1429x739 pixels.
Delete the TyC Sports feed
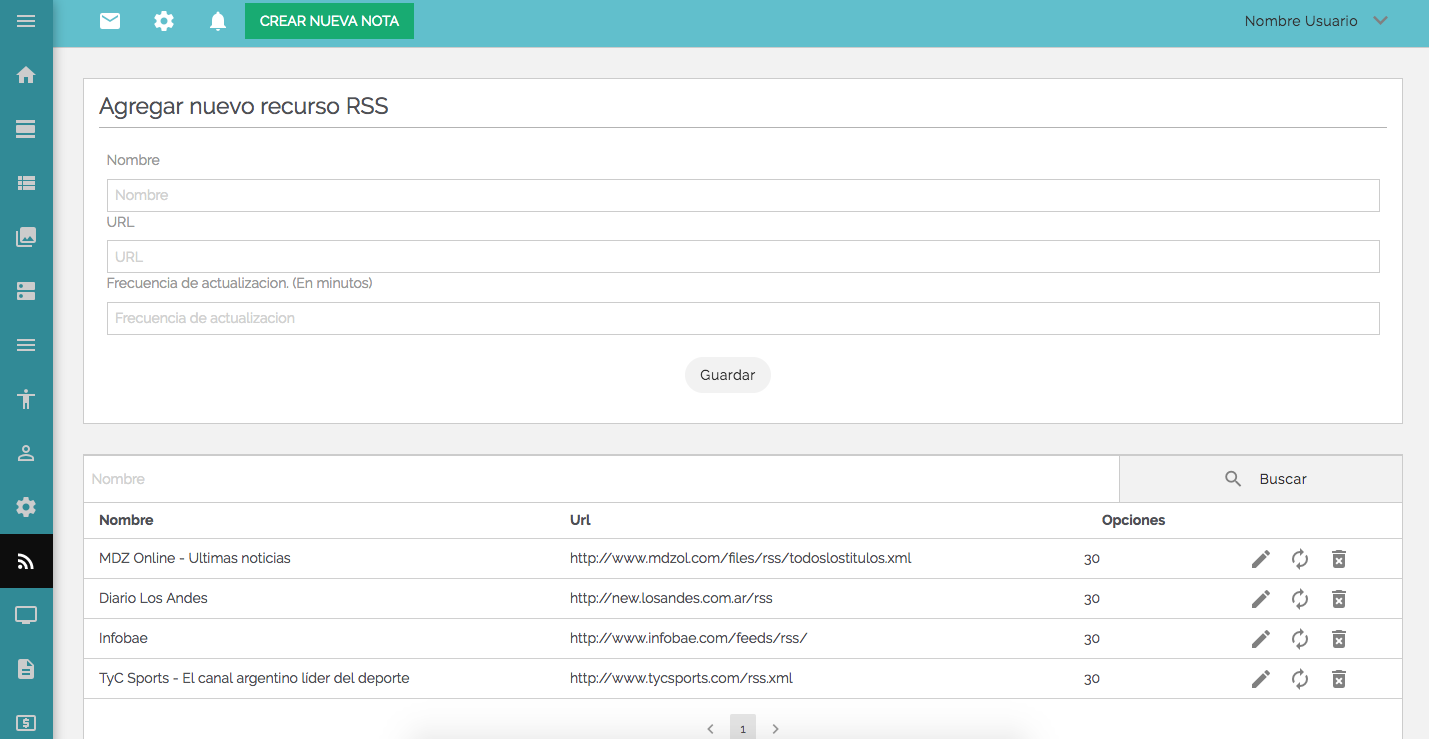tap(1339, 679)
